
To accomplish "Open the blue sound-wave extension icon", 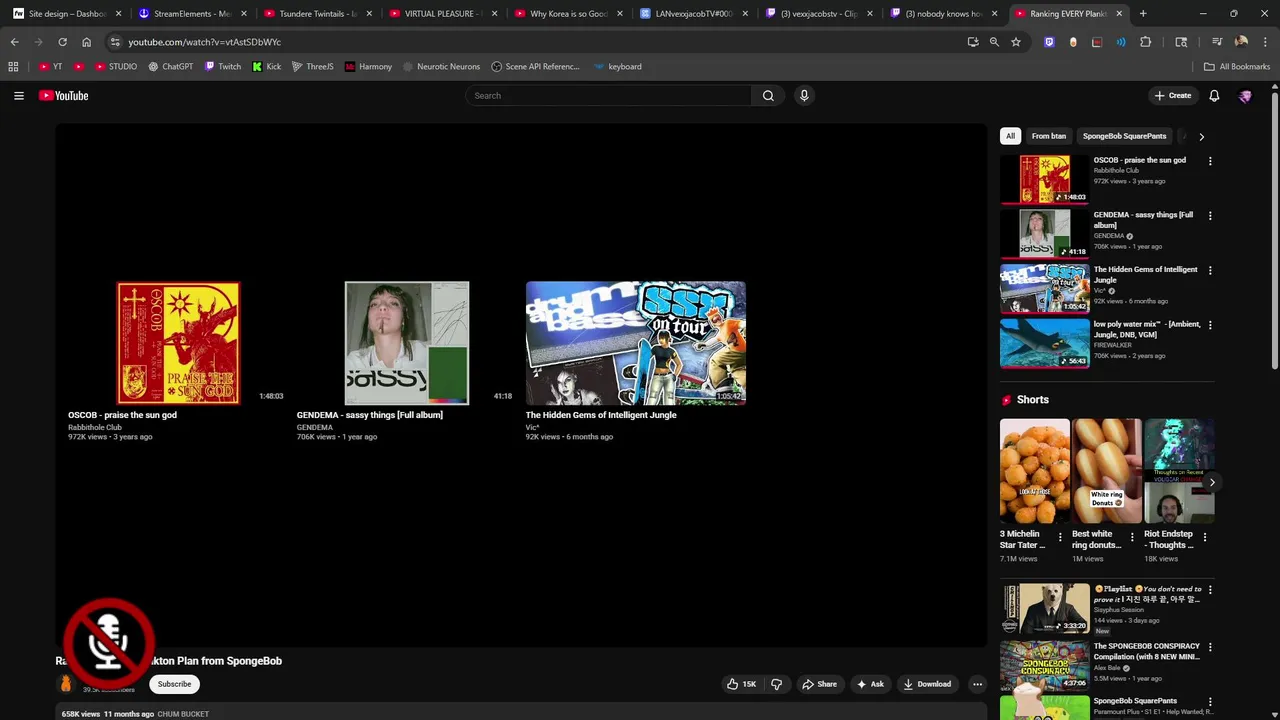I will (x=1121, y=42).
